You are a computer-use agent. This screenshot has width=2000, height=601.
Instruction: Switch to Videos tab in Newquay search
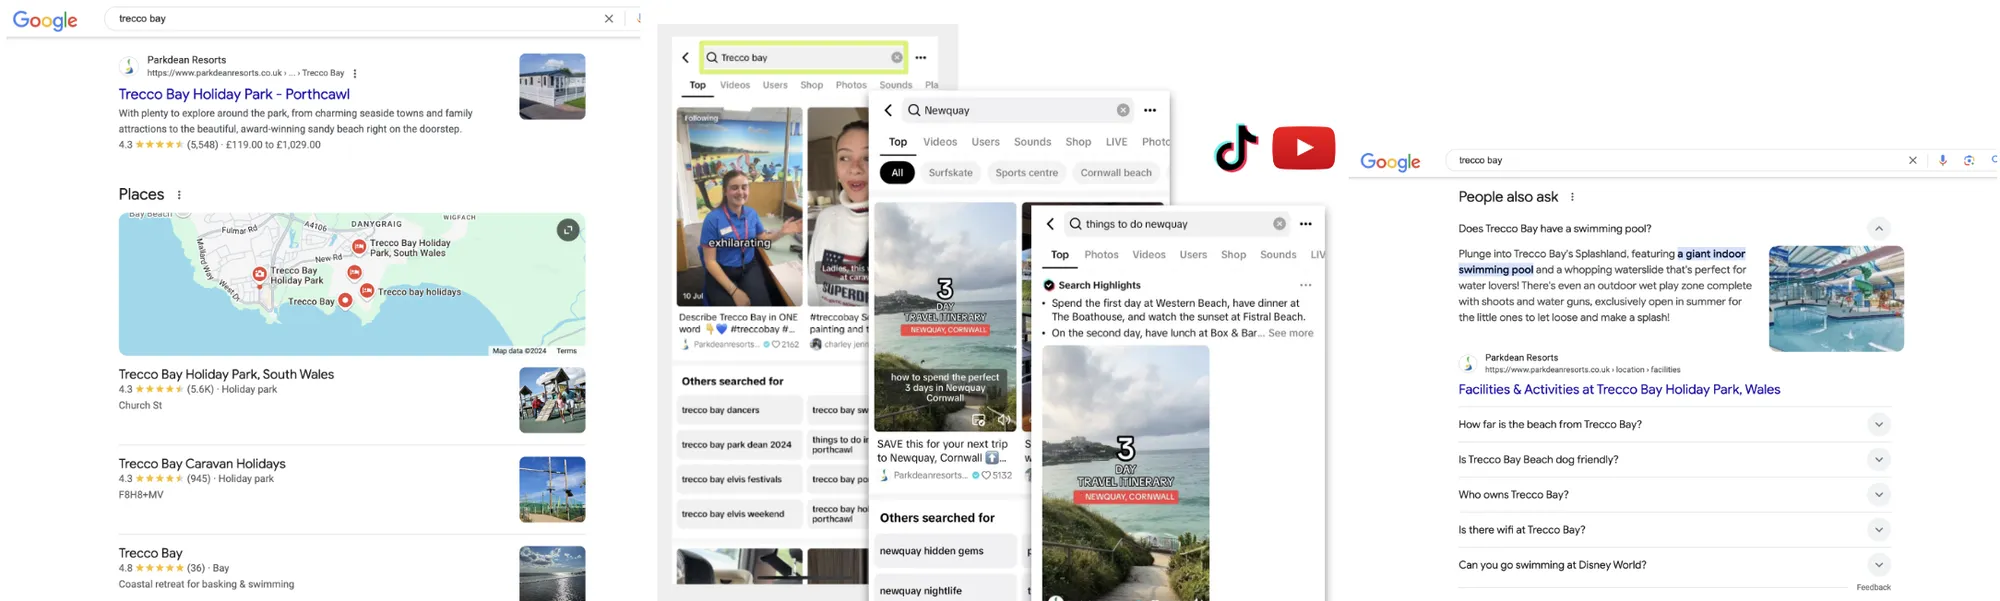click(x=939, y=142)
